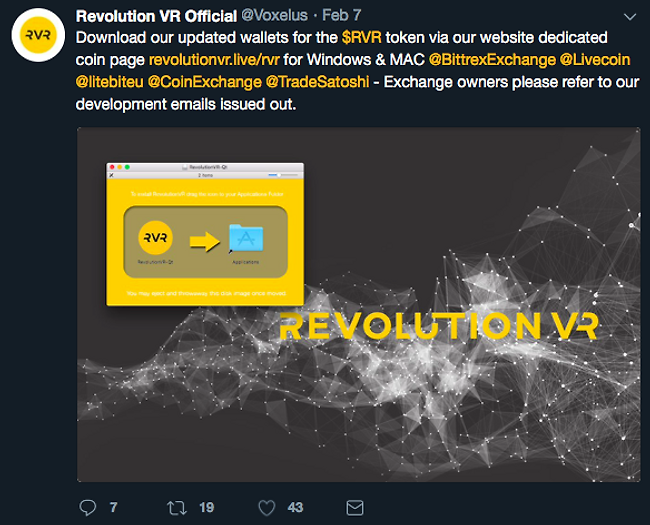
Task: Click the reply speech bubble icon
Action: pyautogui.click(x=87, y=508)
